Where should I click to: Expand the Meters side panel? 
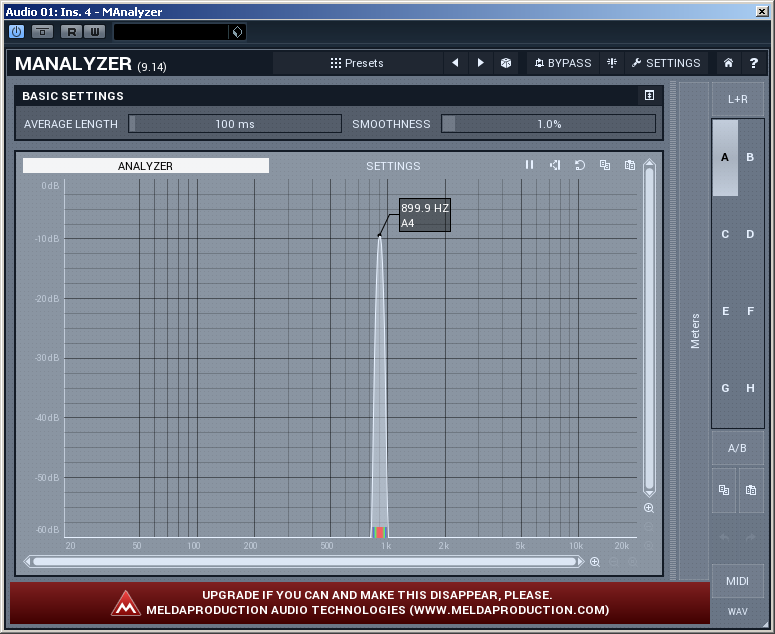coord(694,330)
